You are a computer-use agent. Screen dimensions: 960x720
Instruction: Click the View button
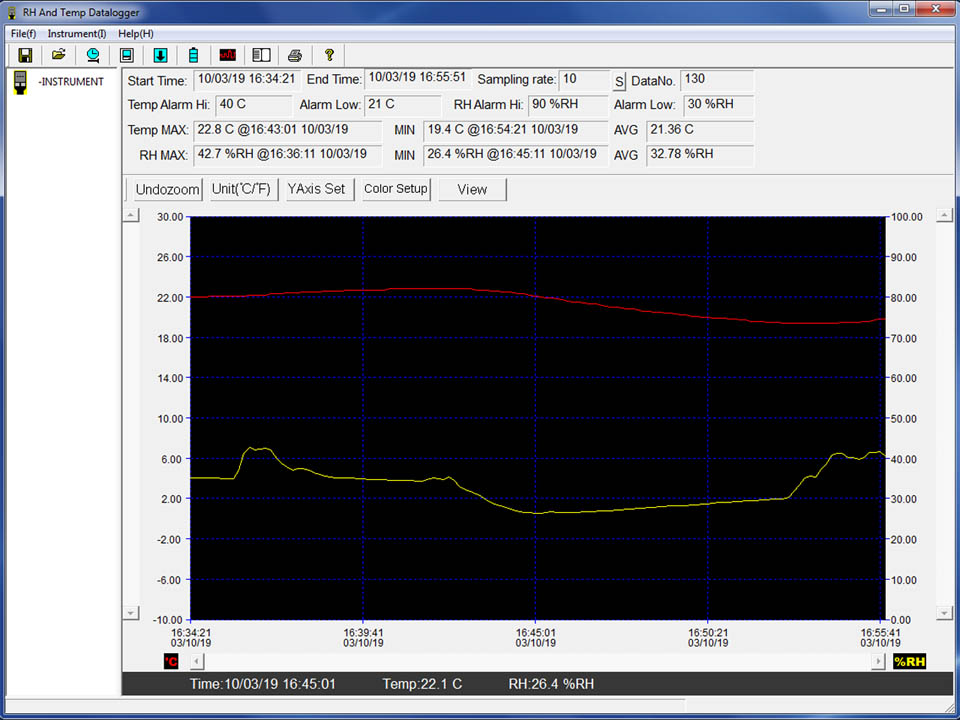(x=472, y=189)
